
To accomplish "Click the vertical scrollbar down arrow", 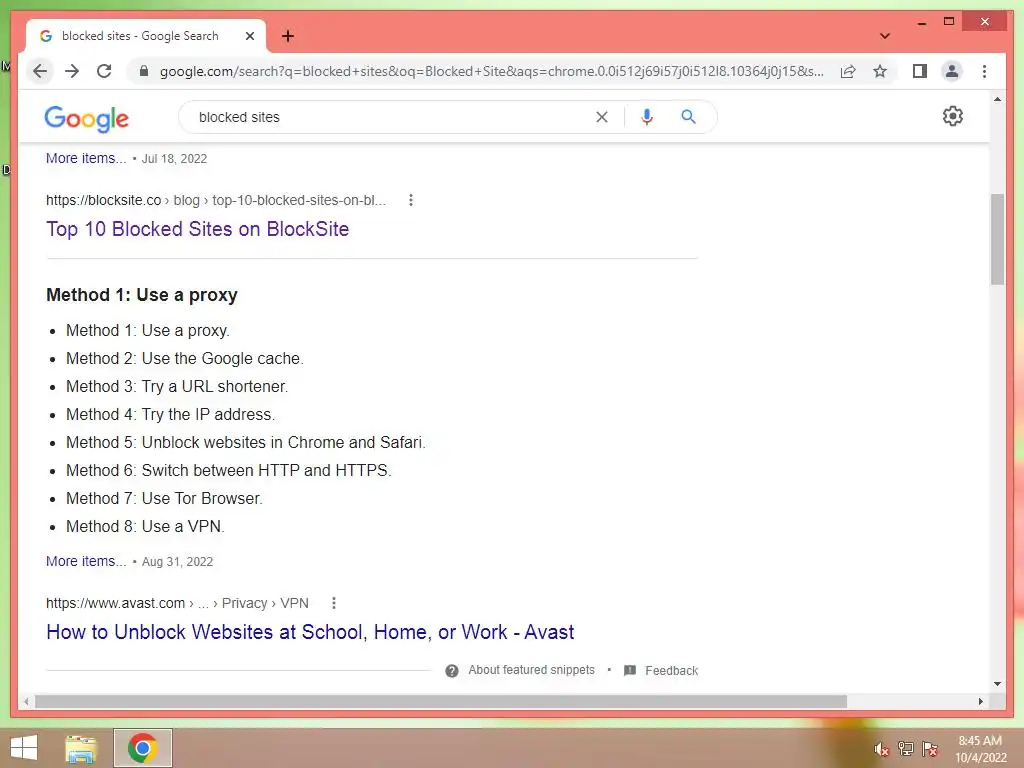I will (997, 684).
